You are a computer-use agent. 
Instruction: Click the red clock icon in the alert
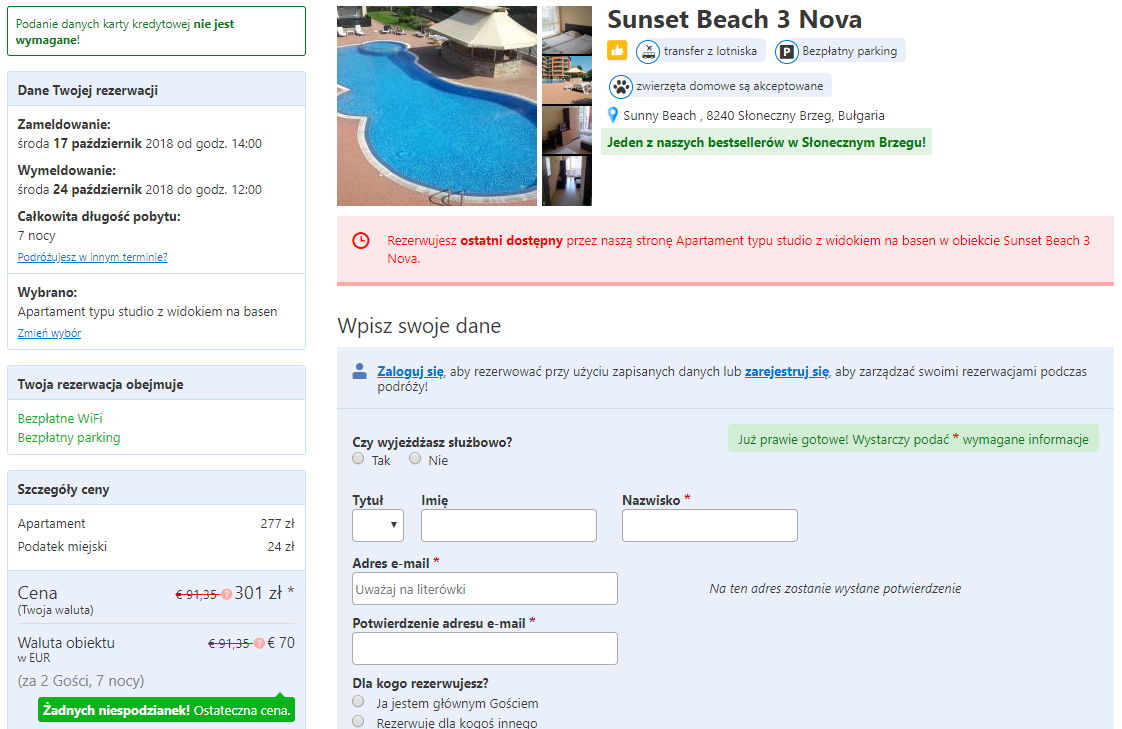(361, 240)
